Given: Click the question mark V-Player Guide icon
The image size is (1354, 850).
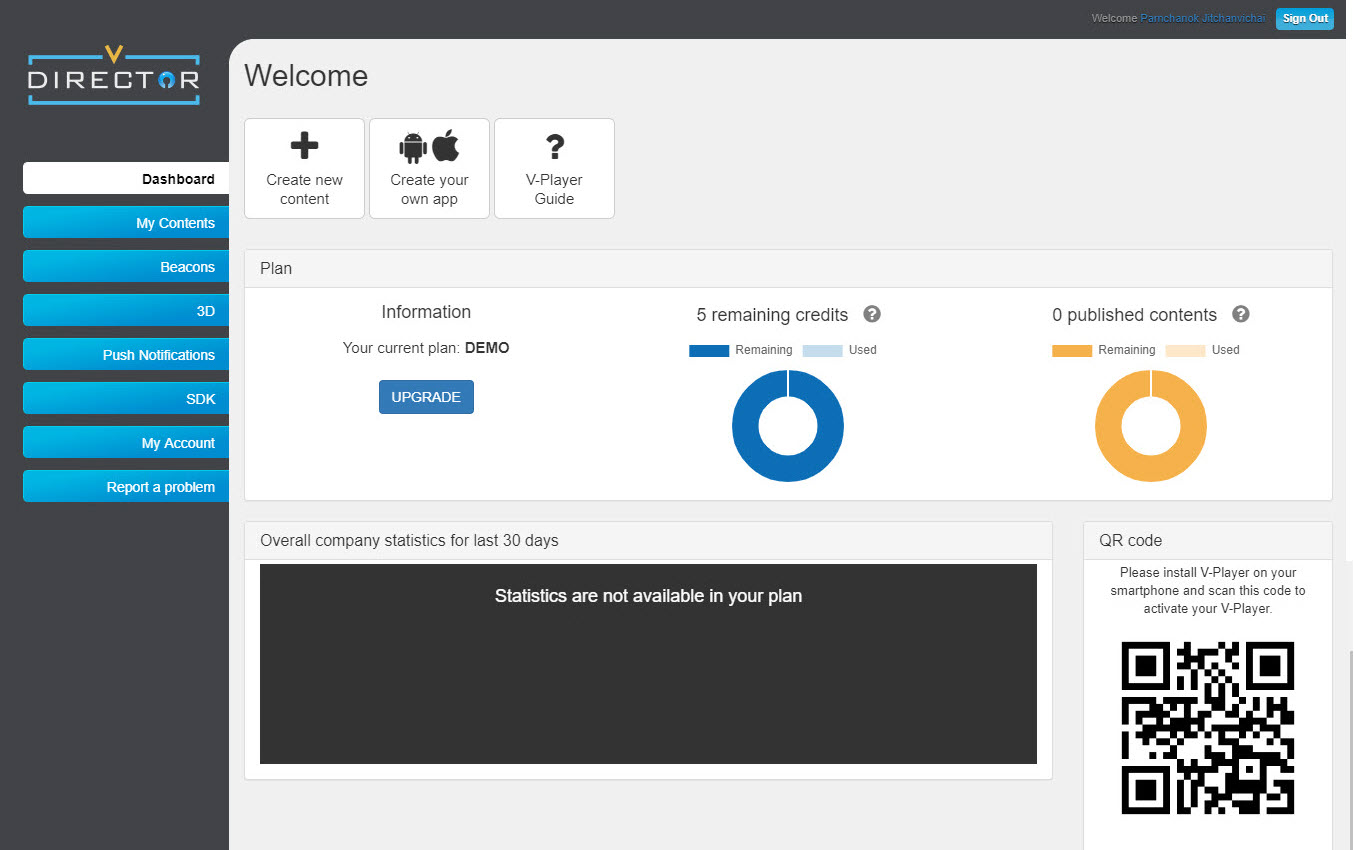Looking at the screenshot, I should pyautogui.click(x=554, y=147).
